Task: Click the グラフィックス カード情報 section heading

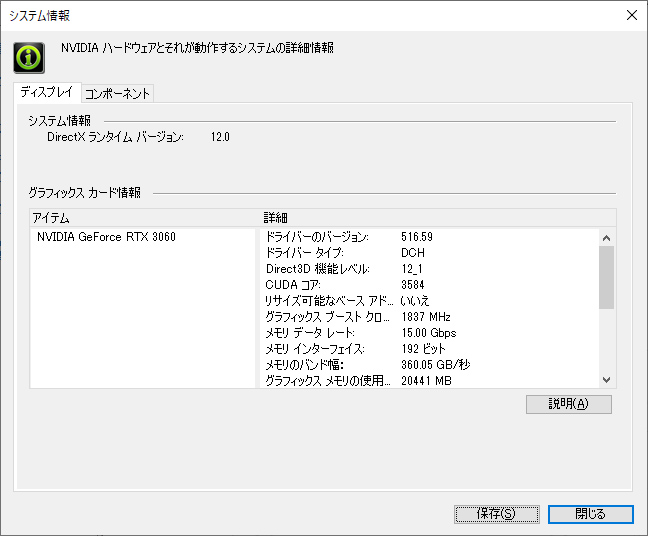Action: (x=85, y=193)
